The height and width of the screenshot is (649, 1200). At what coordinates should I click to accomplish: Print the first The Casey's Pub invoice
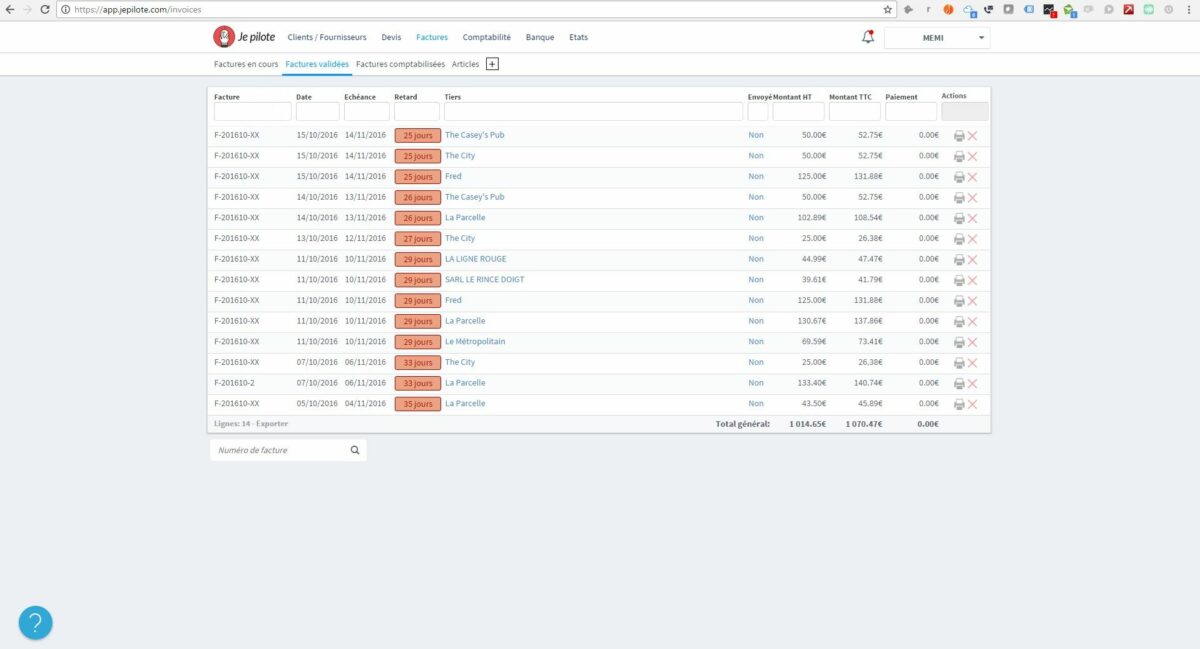coord(959,136)
